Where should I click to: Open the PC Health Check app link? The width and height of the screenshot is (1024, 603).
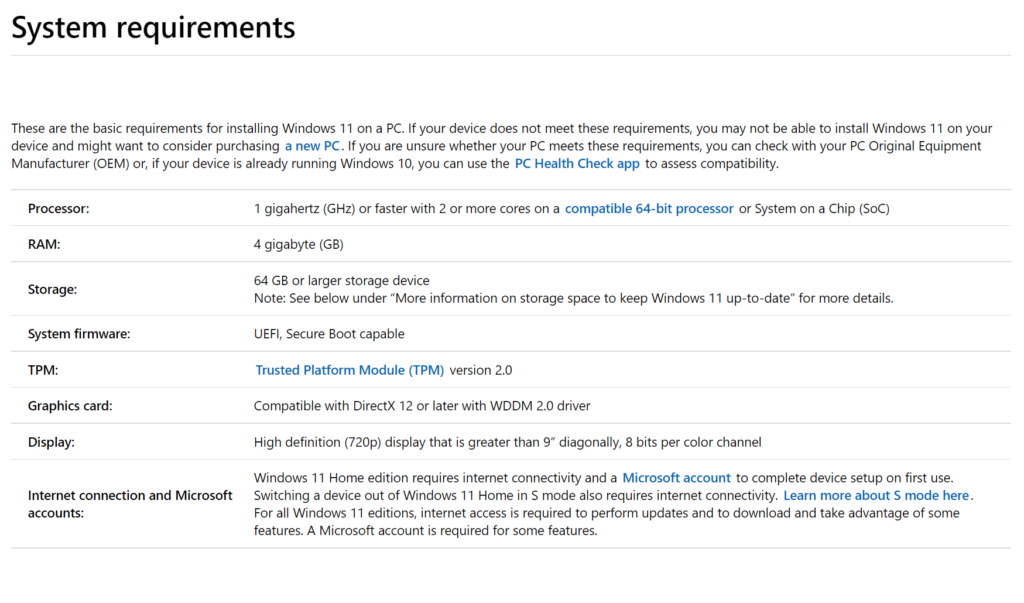(x=577, y=163)
